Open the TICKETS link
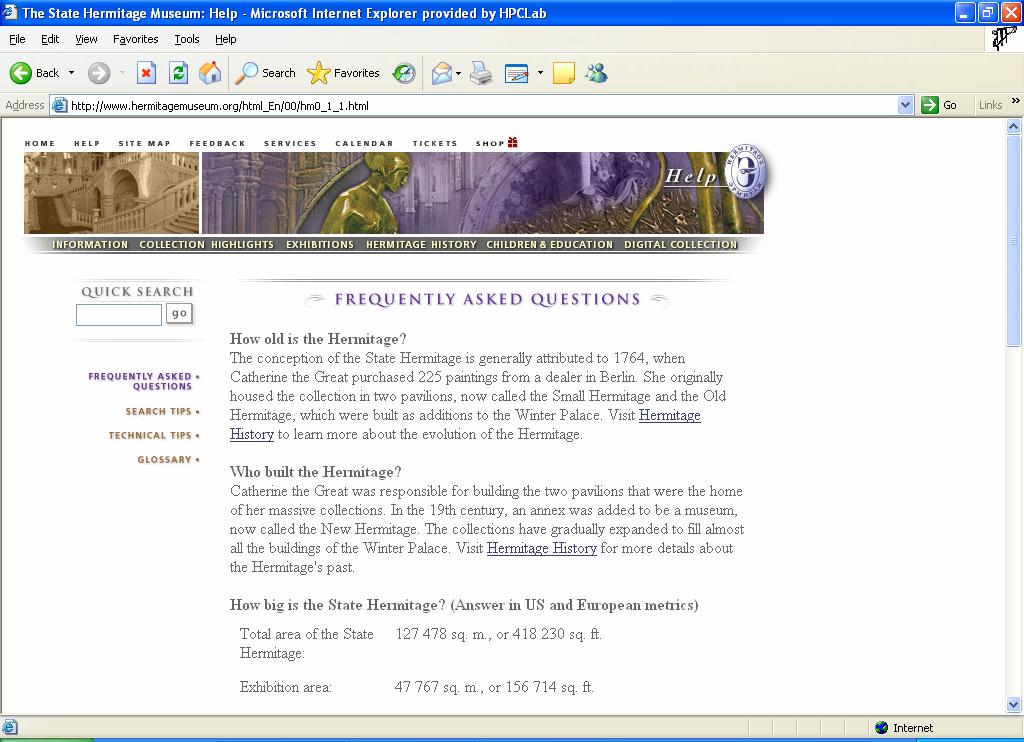The height and width of the screenshot is (742, 1024). 435,144
